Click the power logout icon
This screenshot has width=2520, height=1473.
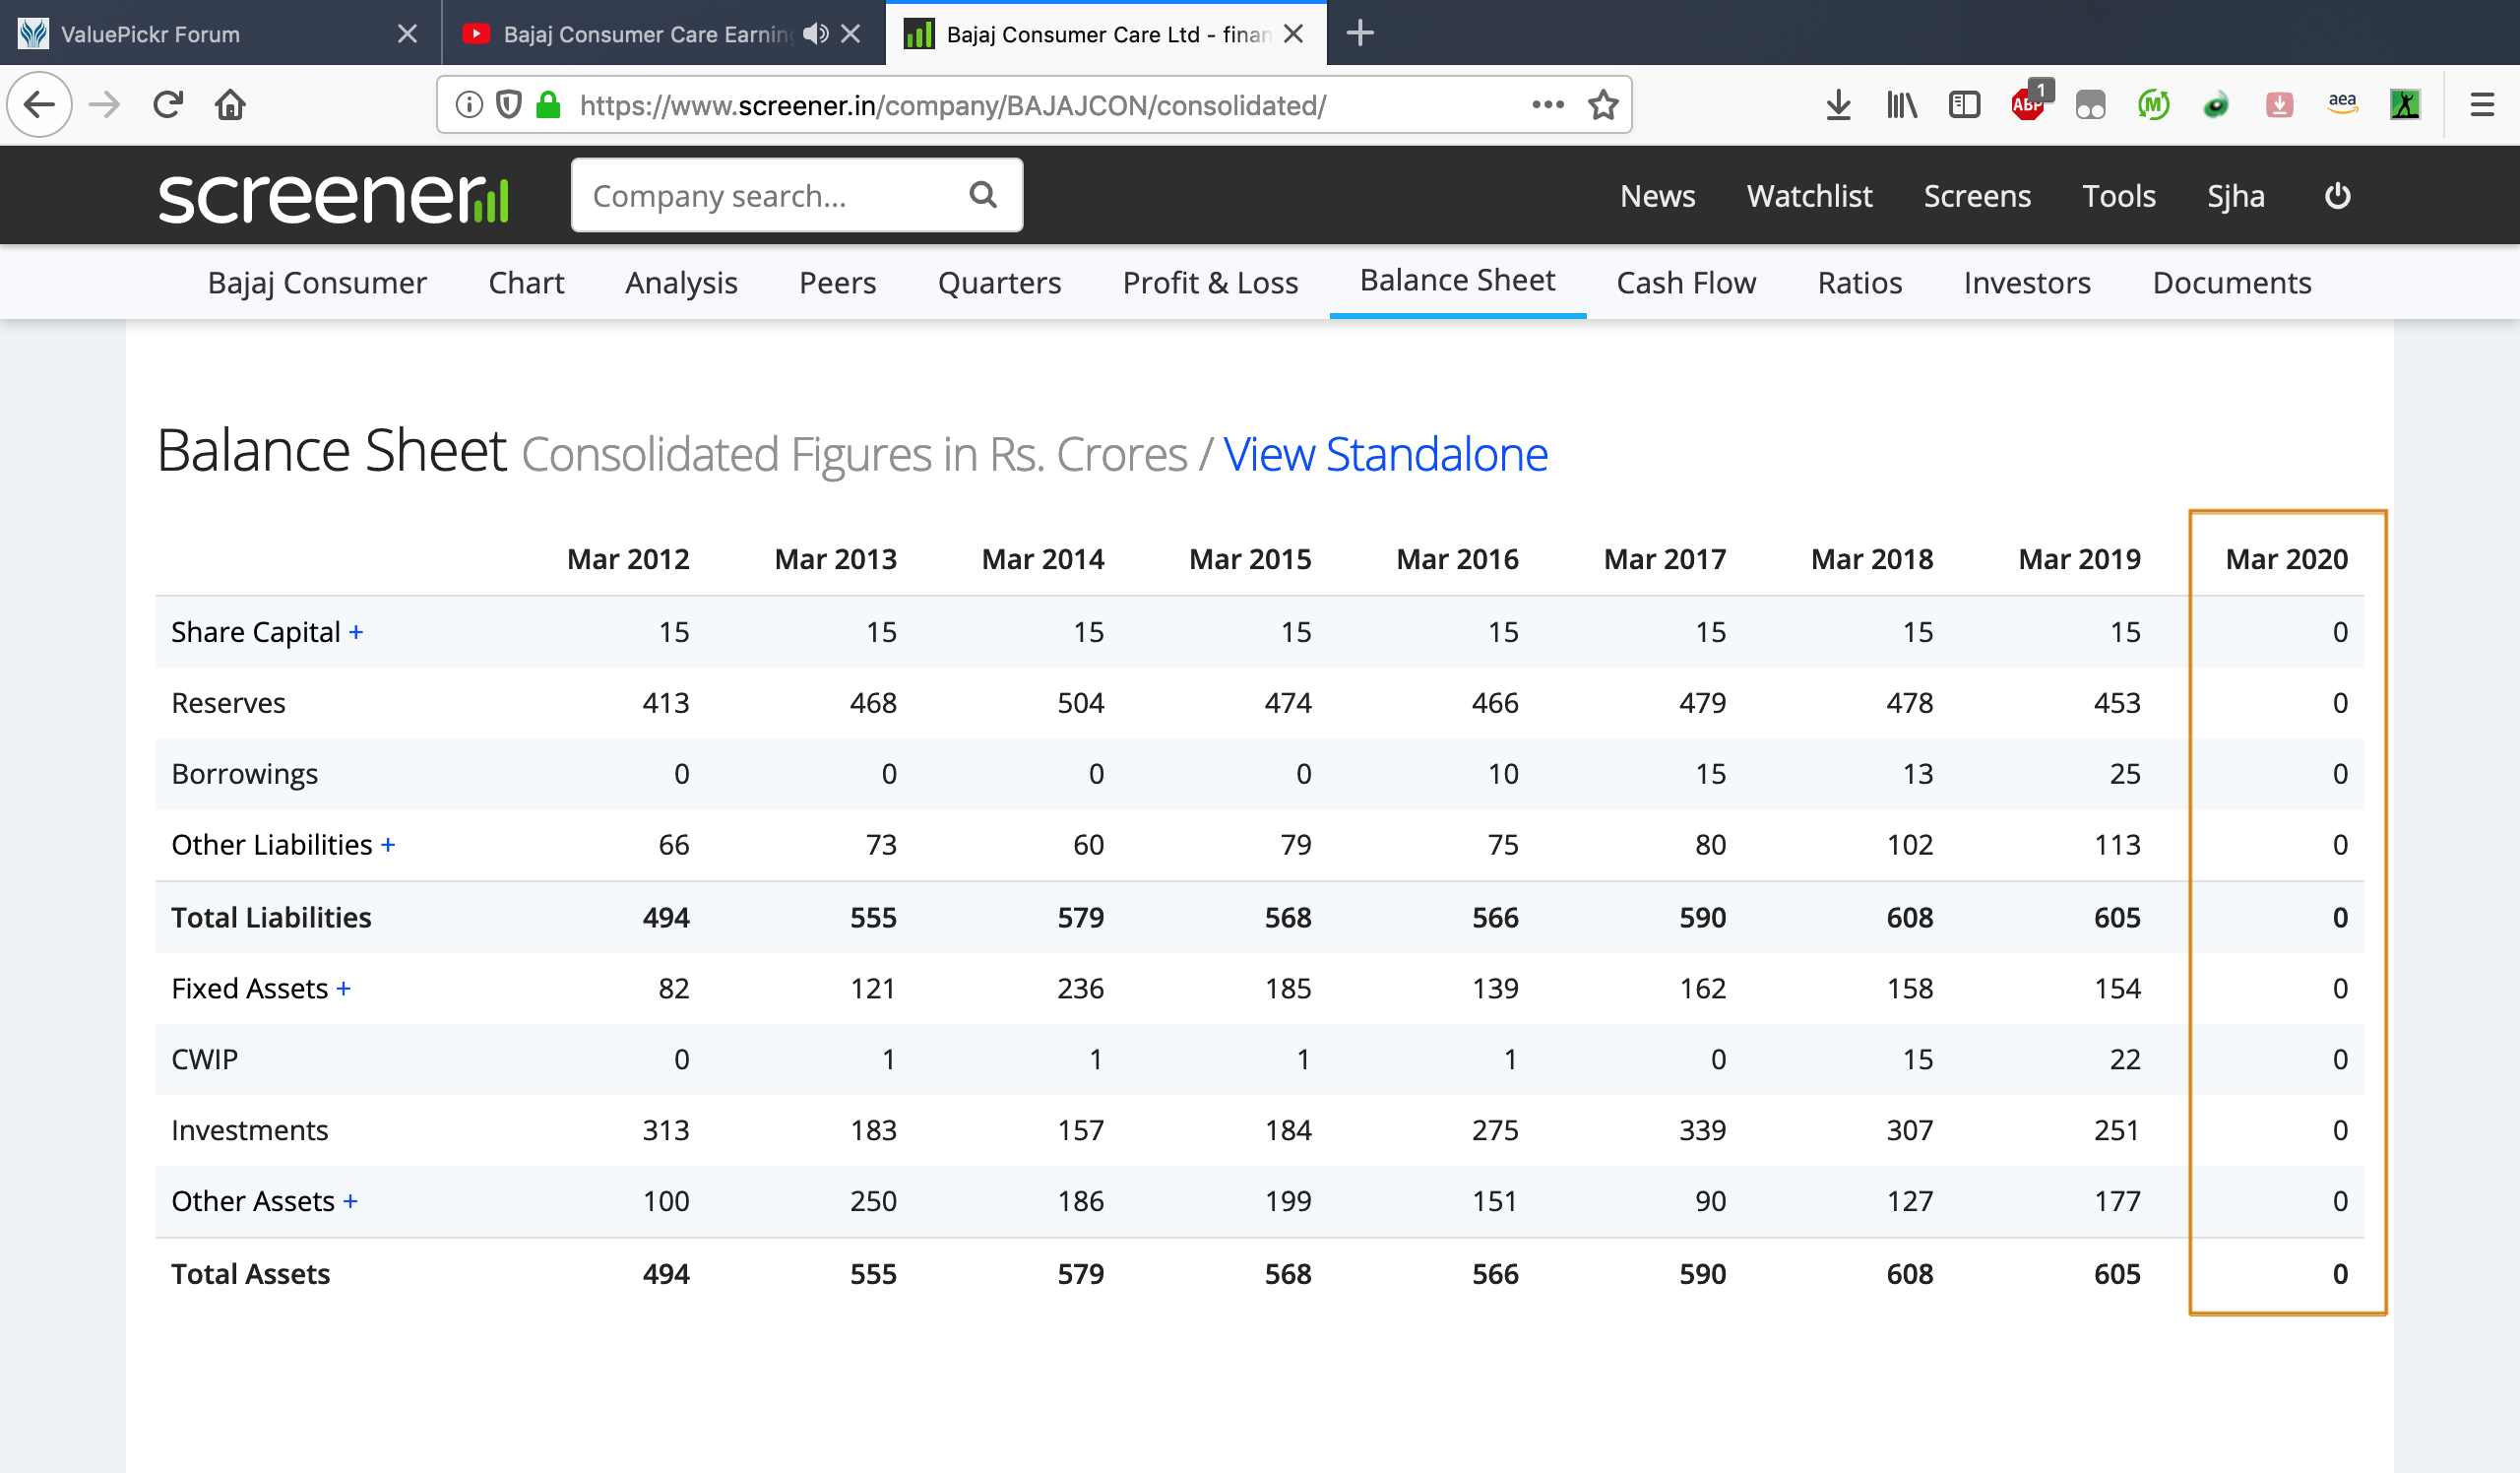coord(2336,196)
